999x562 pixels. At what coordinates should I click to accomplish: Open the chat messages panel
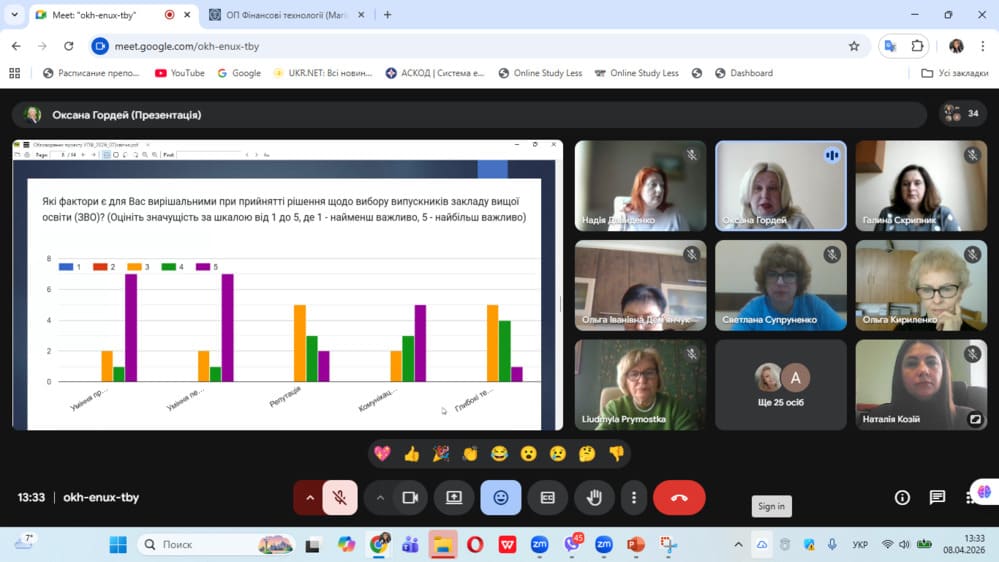coord(937,498)
